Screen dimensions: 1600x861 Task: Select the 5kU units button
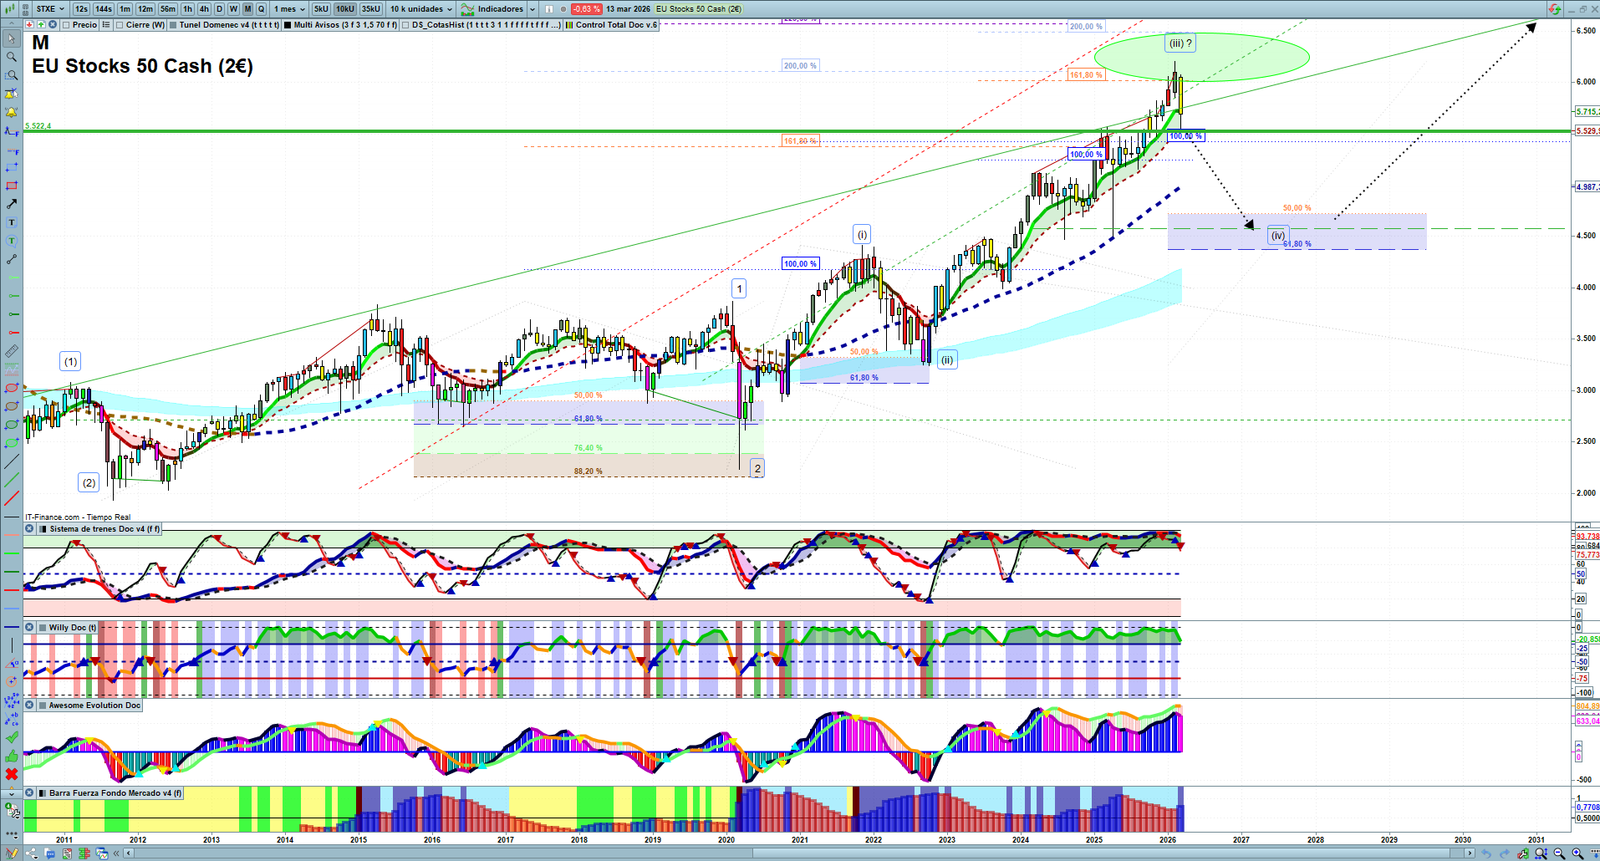[321, 9]
